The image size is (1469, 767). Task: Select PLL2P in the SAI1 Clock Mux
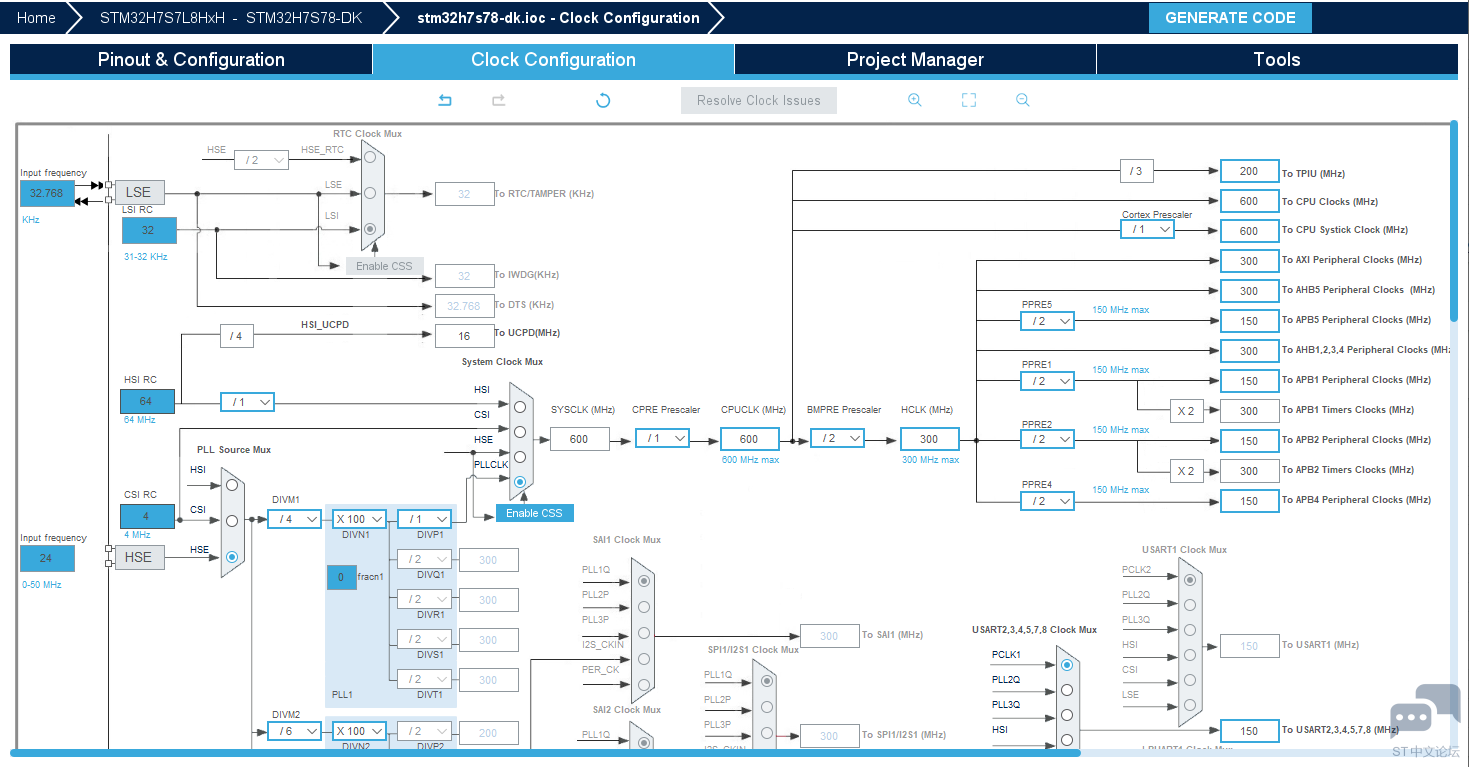643,607
